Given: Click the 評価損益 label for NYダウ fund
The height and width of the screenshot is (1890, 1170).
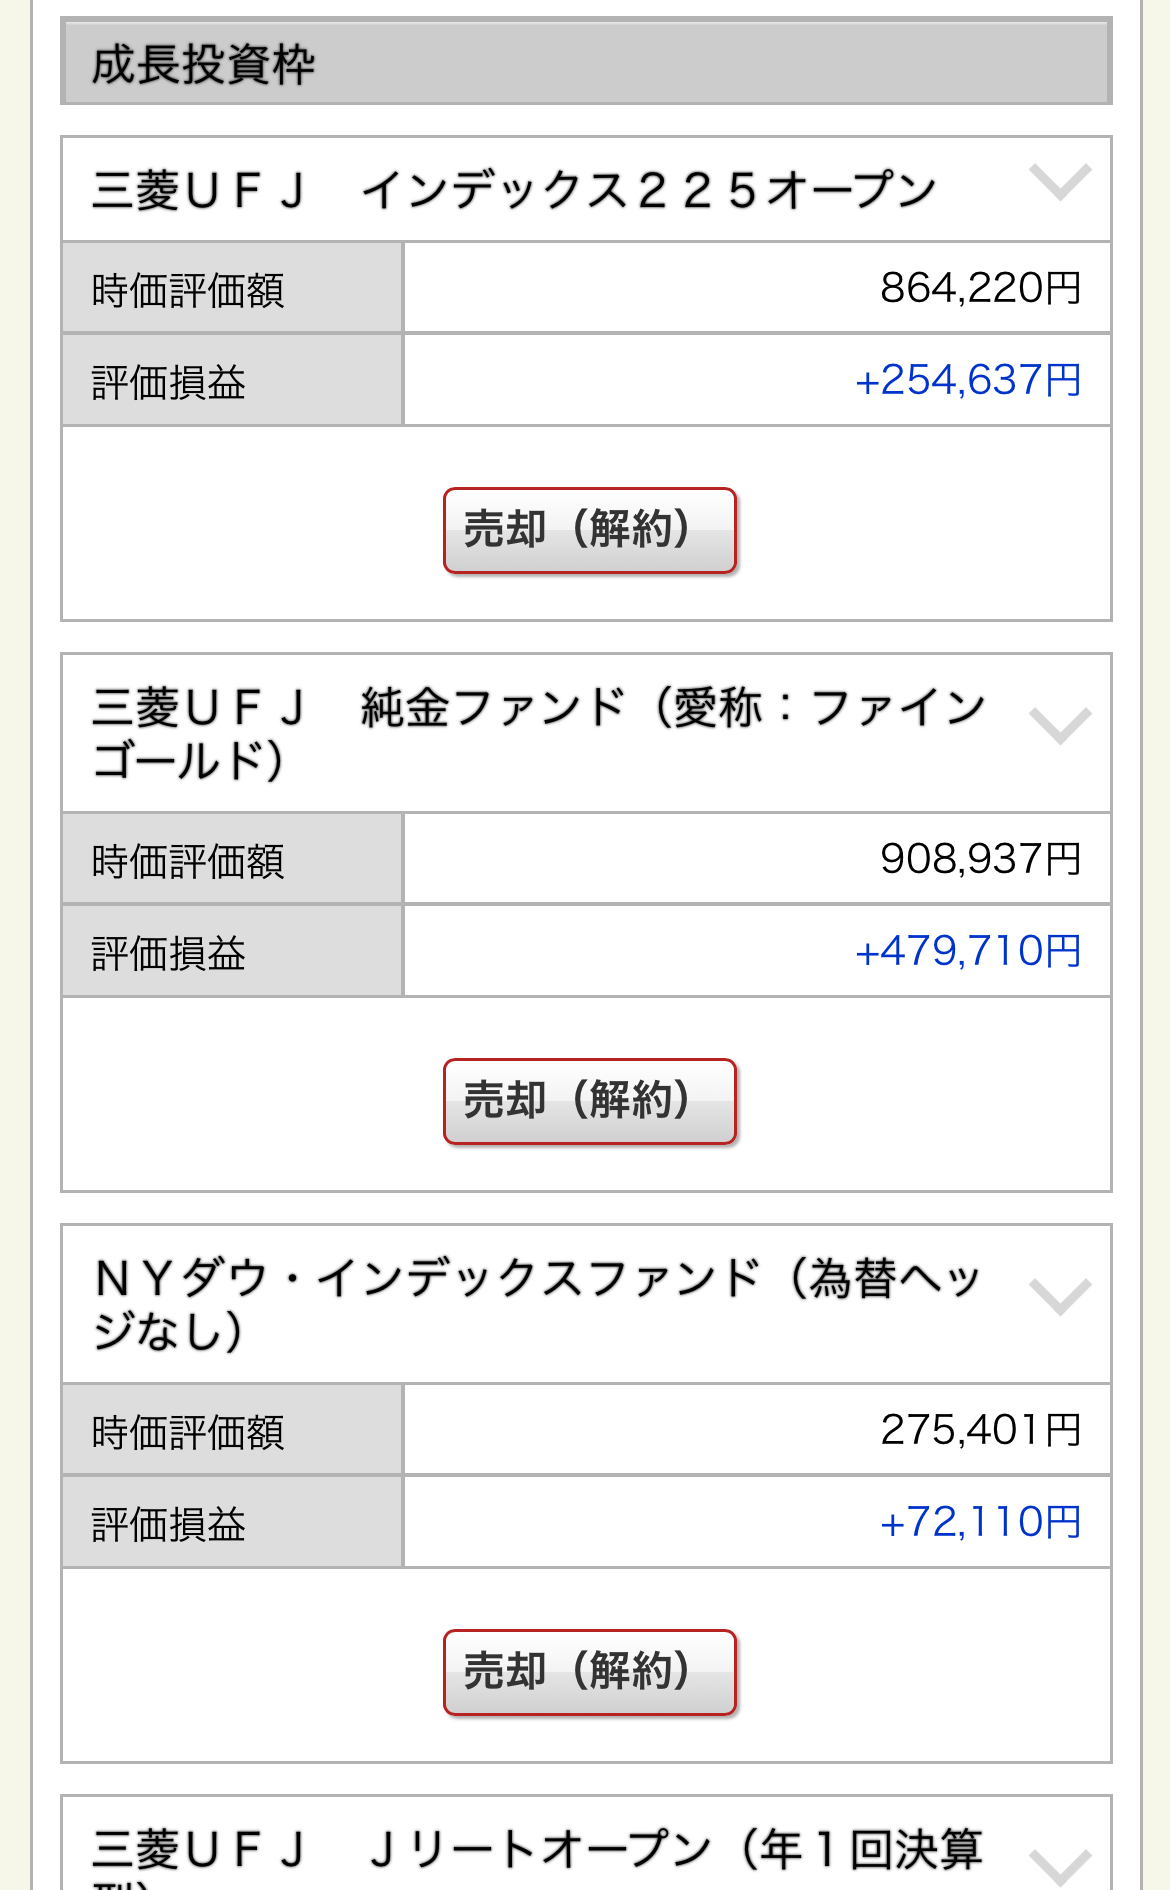Looking at the screenshot, I should 168,1524.
